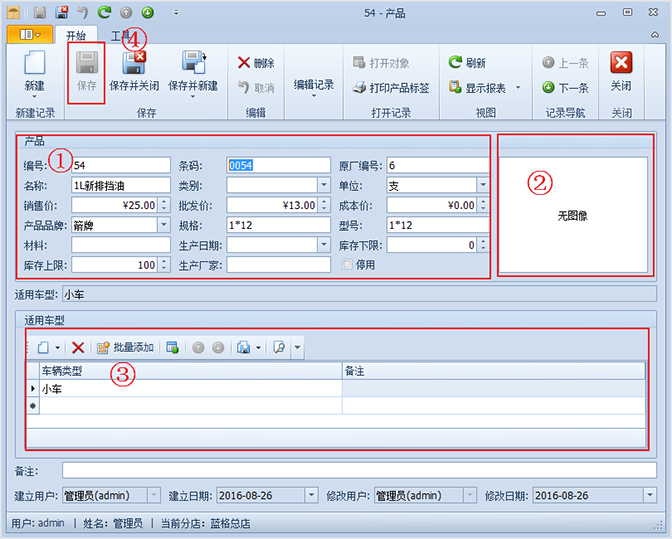Viewport: 672px width, 539px height.
Task: Click the 保存并关闭 (Save and Close) icon
Action: click(x=133, y=64)
